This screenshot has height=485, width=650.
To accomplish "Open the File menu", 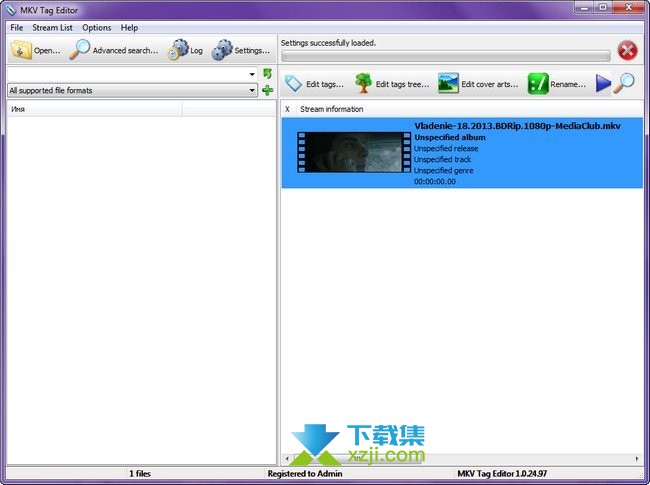I will click(x=16, y=28).
